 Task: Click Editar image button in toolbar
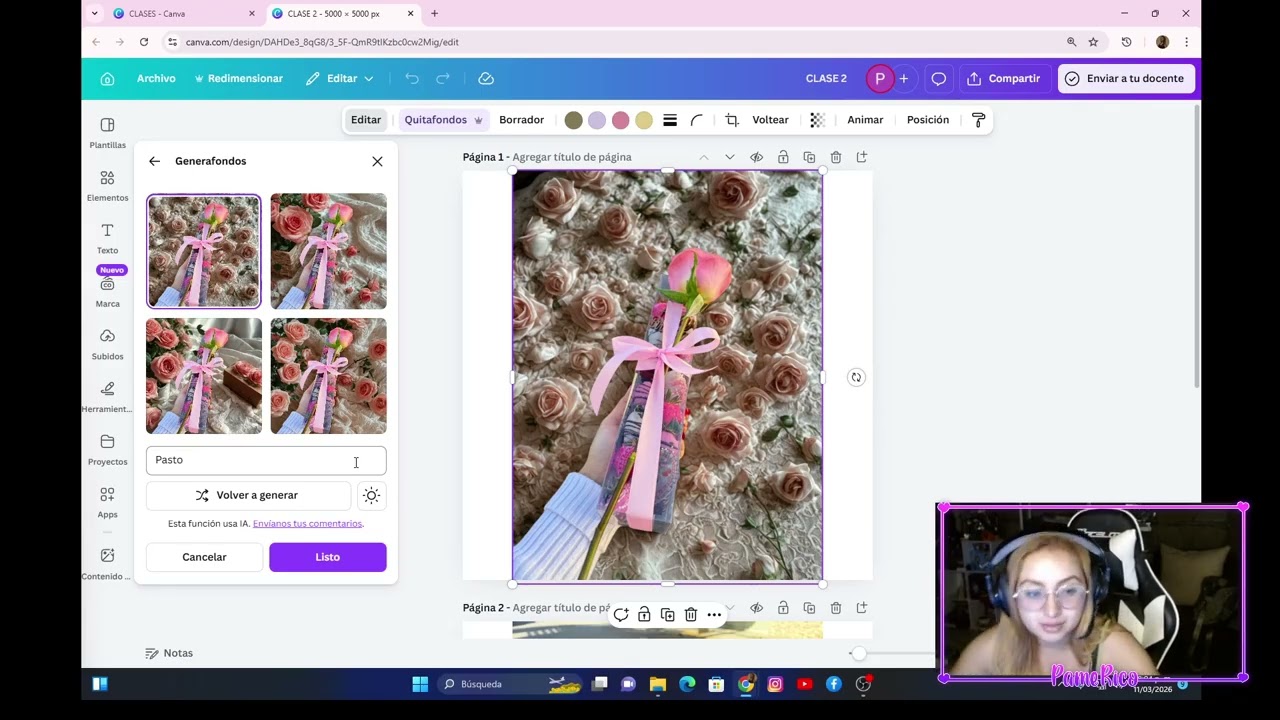pos(366,120)
